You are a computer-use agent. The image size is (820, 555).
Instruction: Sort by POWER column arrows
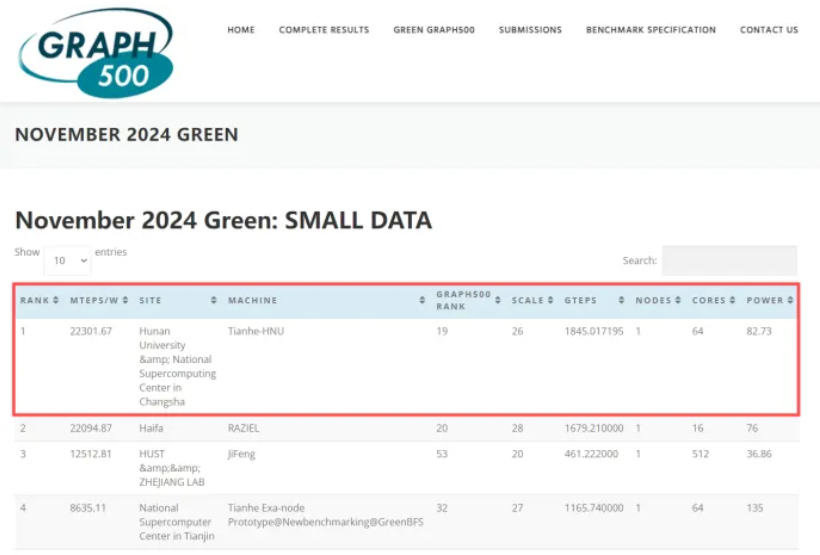791,300
